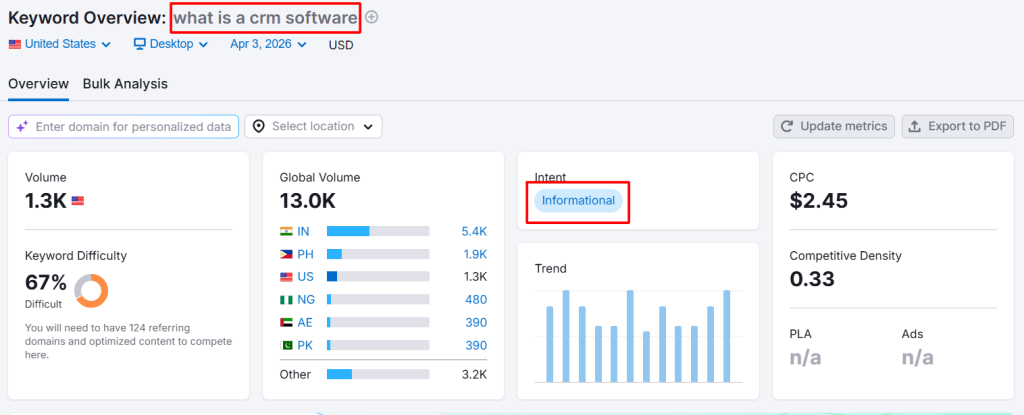This screenshot has width=1024, height=415.
Task: Click the domain for personalized data field
Action: [x=123, y=127]
